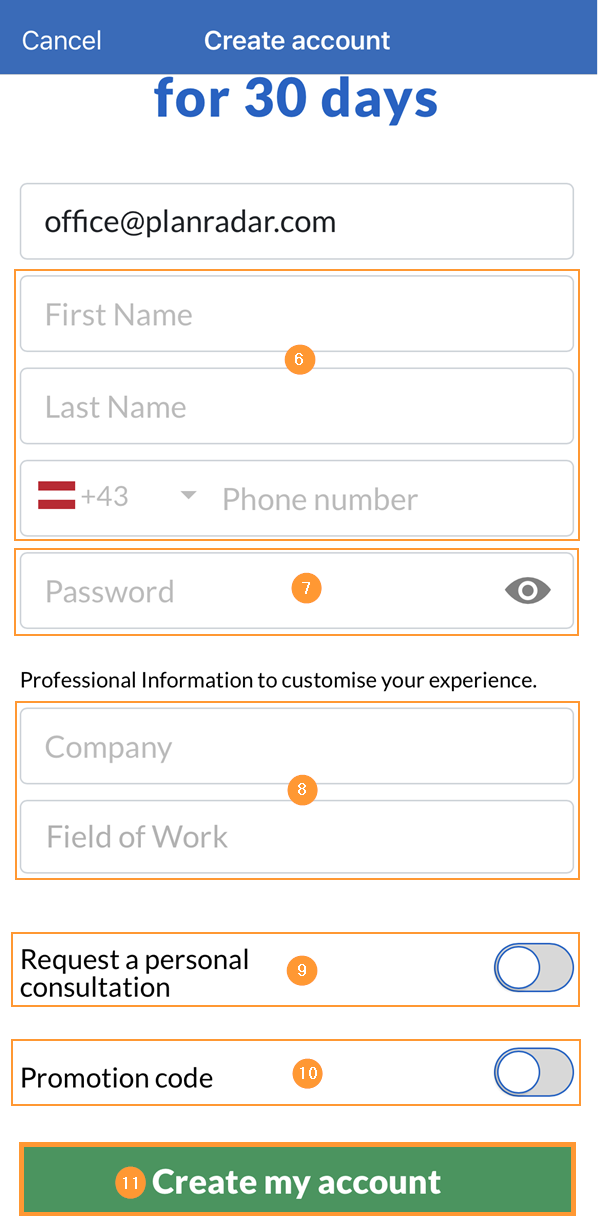Tap the orange number 9 badge
The width and height of the screenshot is (600, 1216).
pos(302,970)
